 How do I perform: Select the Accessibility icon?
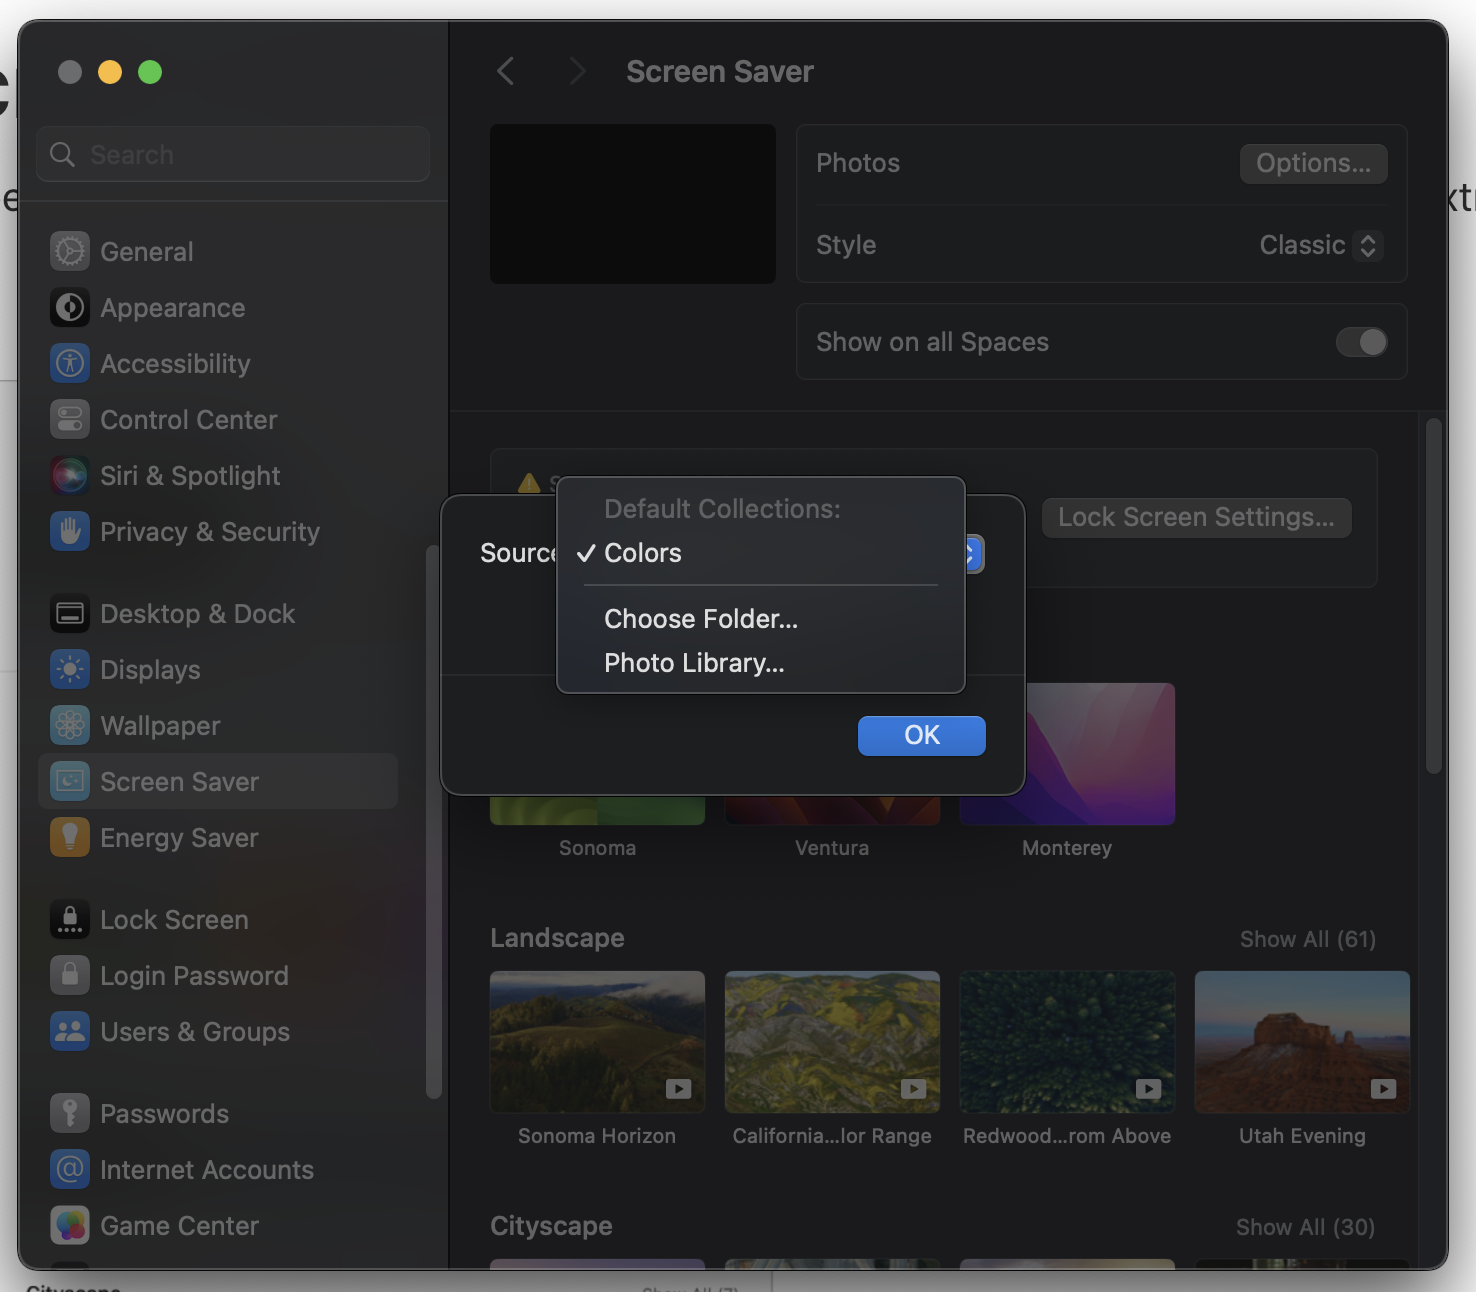point(70,364)
